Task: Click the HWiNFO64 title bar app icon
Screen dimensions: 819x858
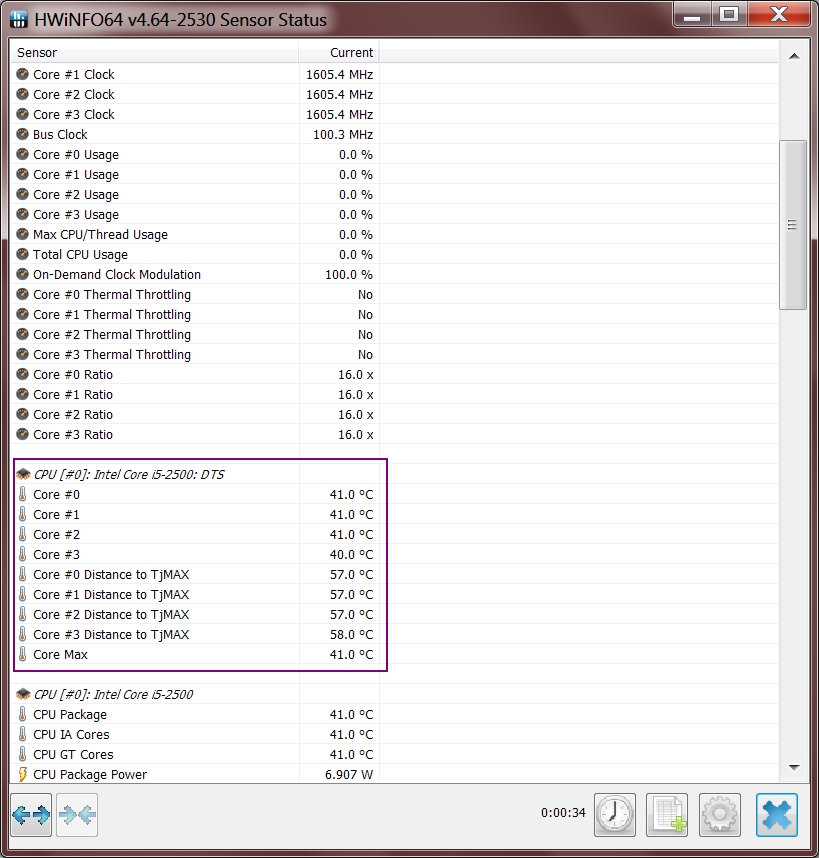Action: [x=19, y=20]
